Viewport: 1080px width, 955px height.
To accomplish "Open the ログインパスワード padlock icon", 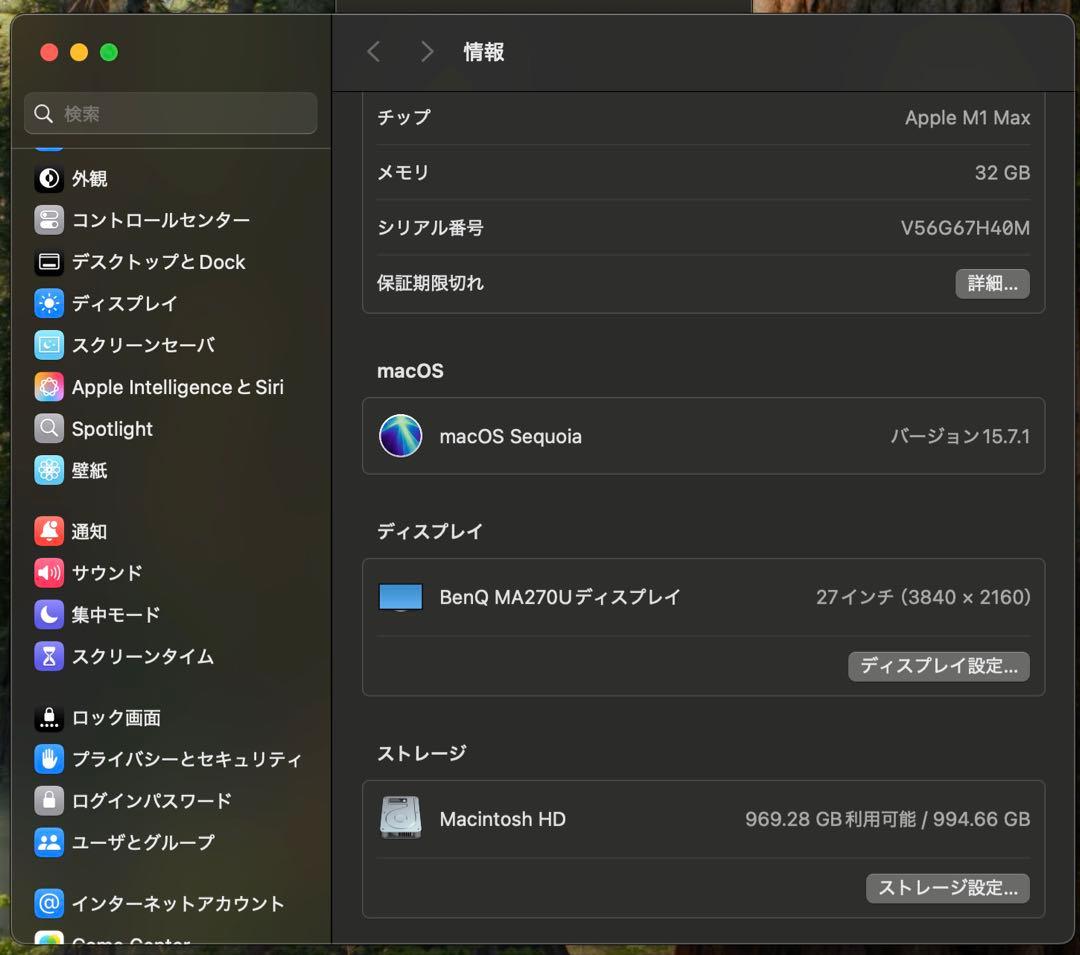I will coord(49,800).
